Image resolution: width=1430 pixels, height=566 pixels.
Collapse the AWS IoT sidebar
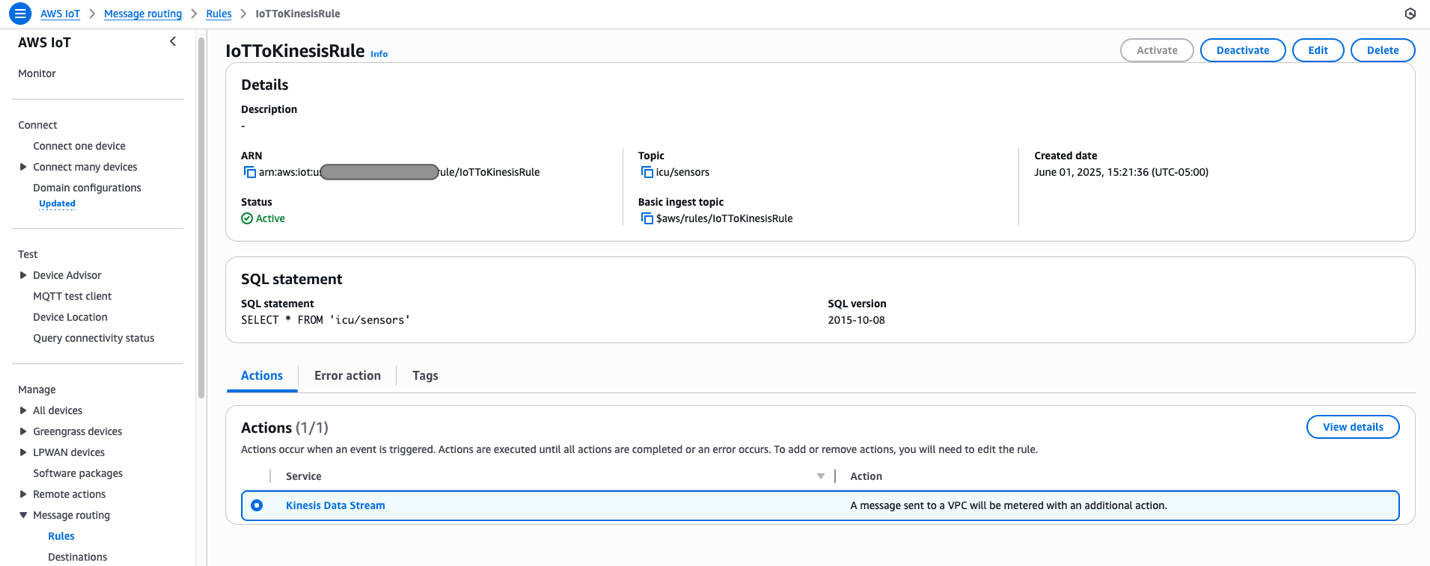173,42
